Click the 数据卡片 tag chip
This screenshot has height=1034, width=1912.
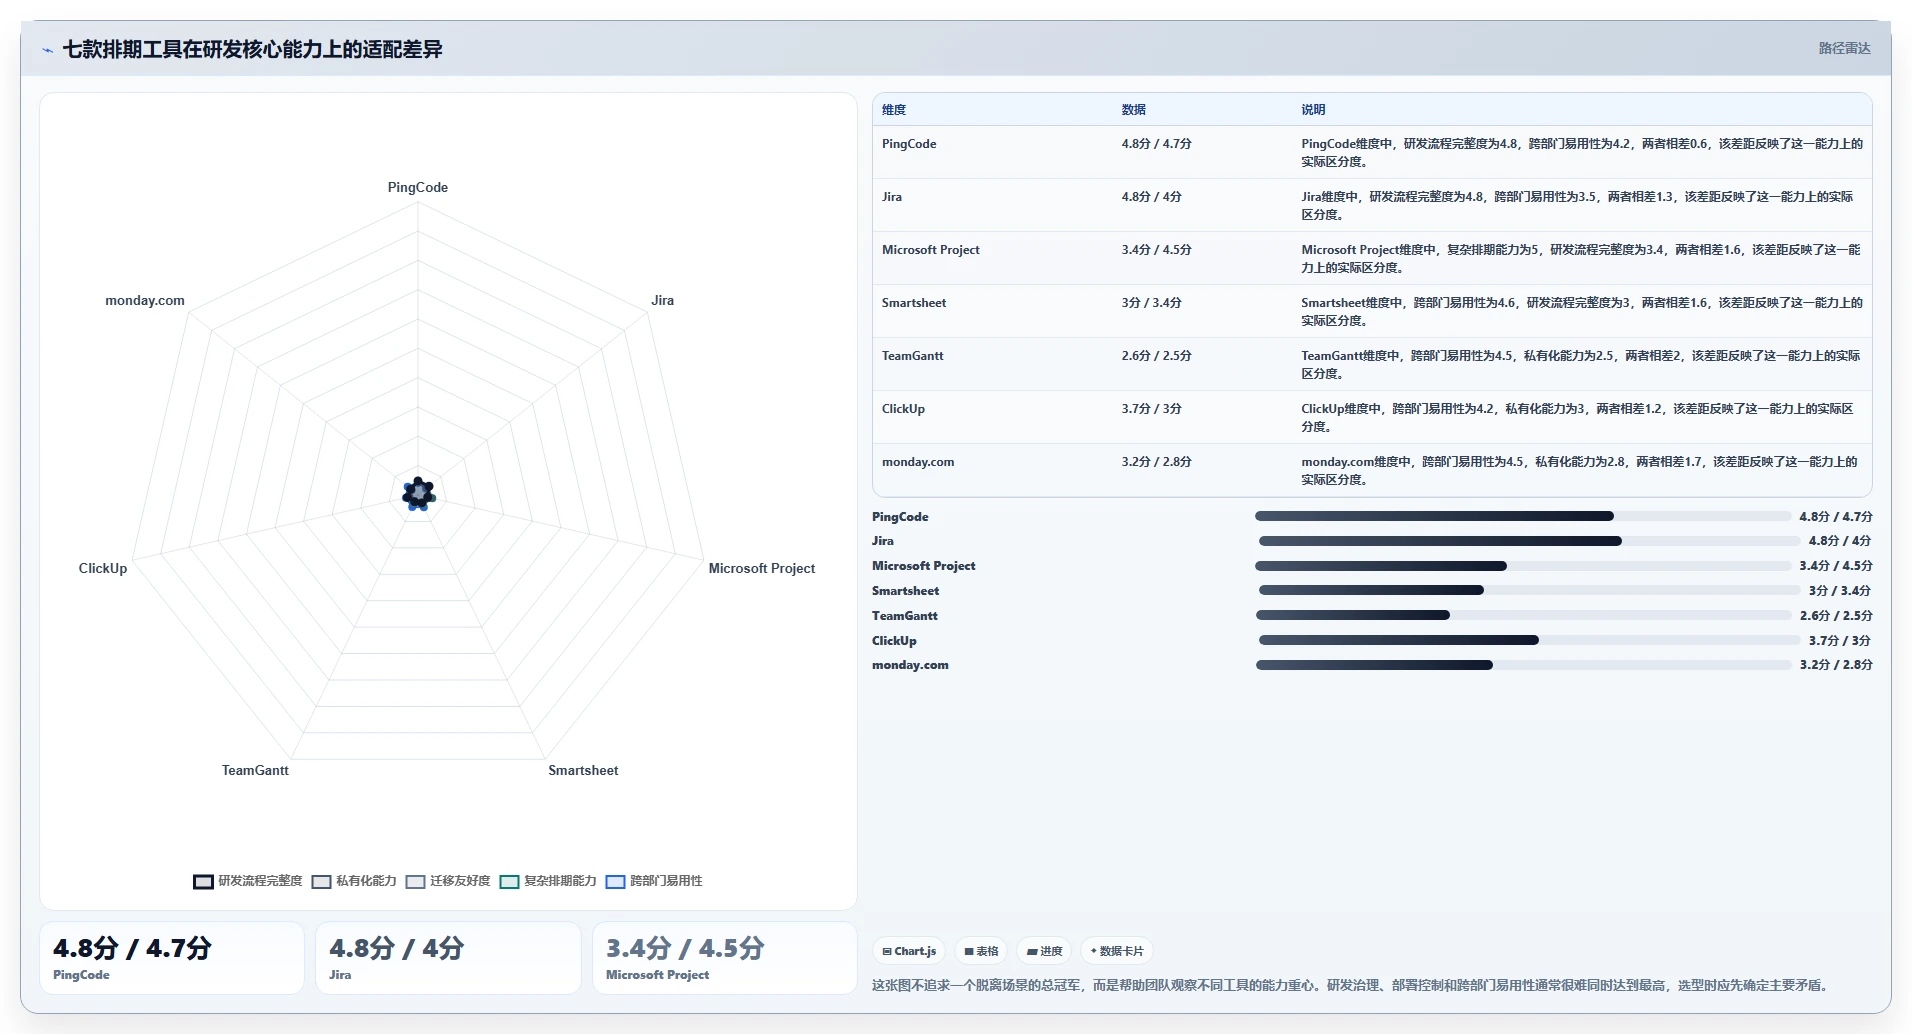pyautogui.click(x=1117, y=951)
